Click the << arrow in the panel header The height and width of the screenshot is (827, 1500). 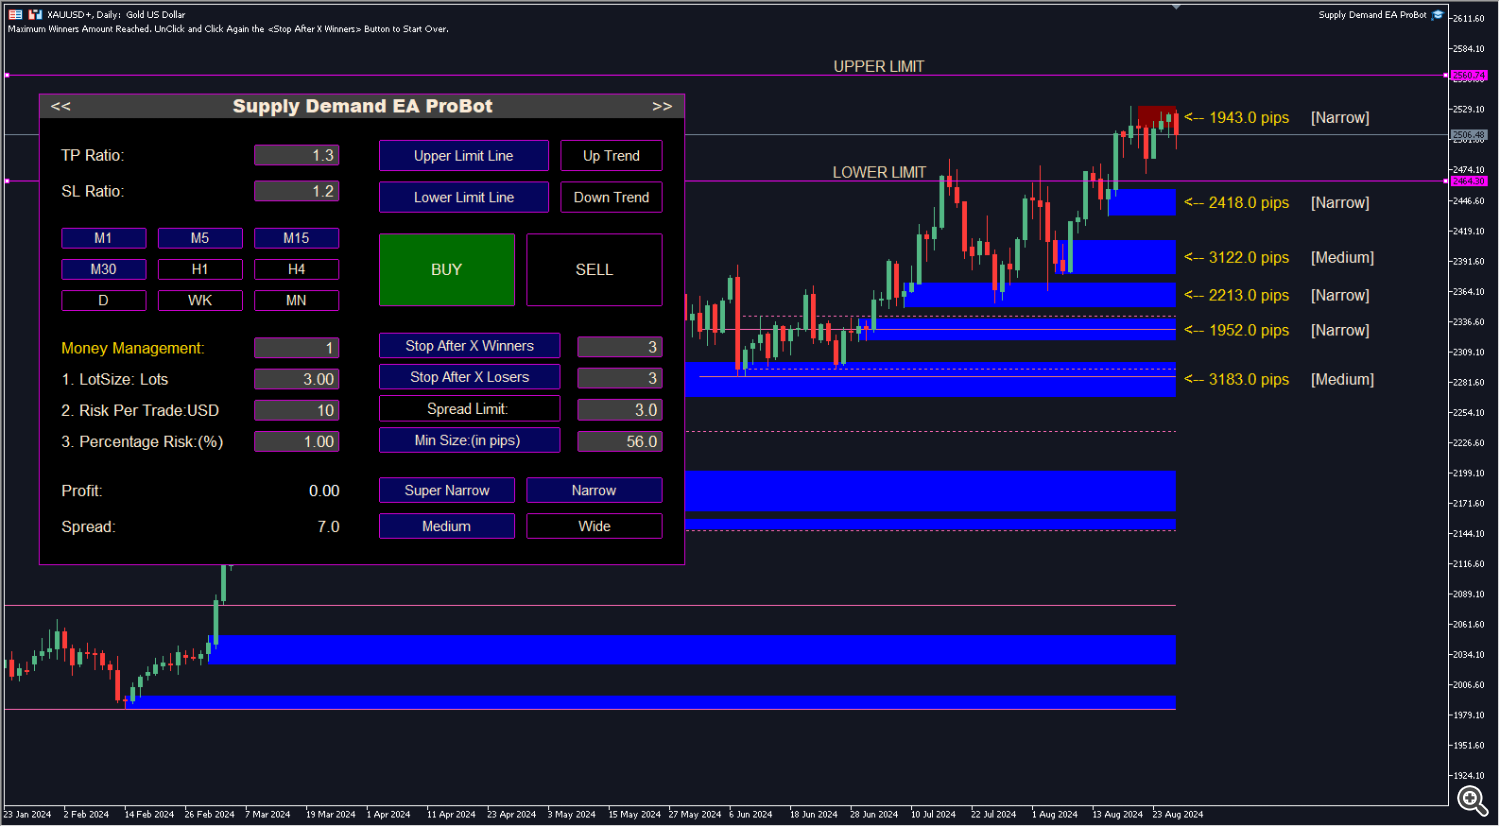tap(61, 106)
